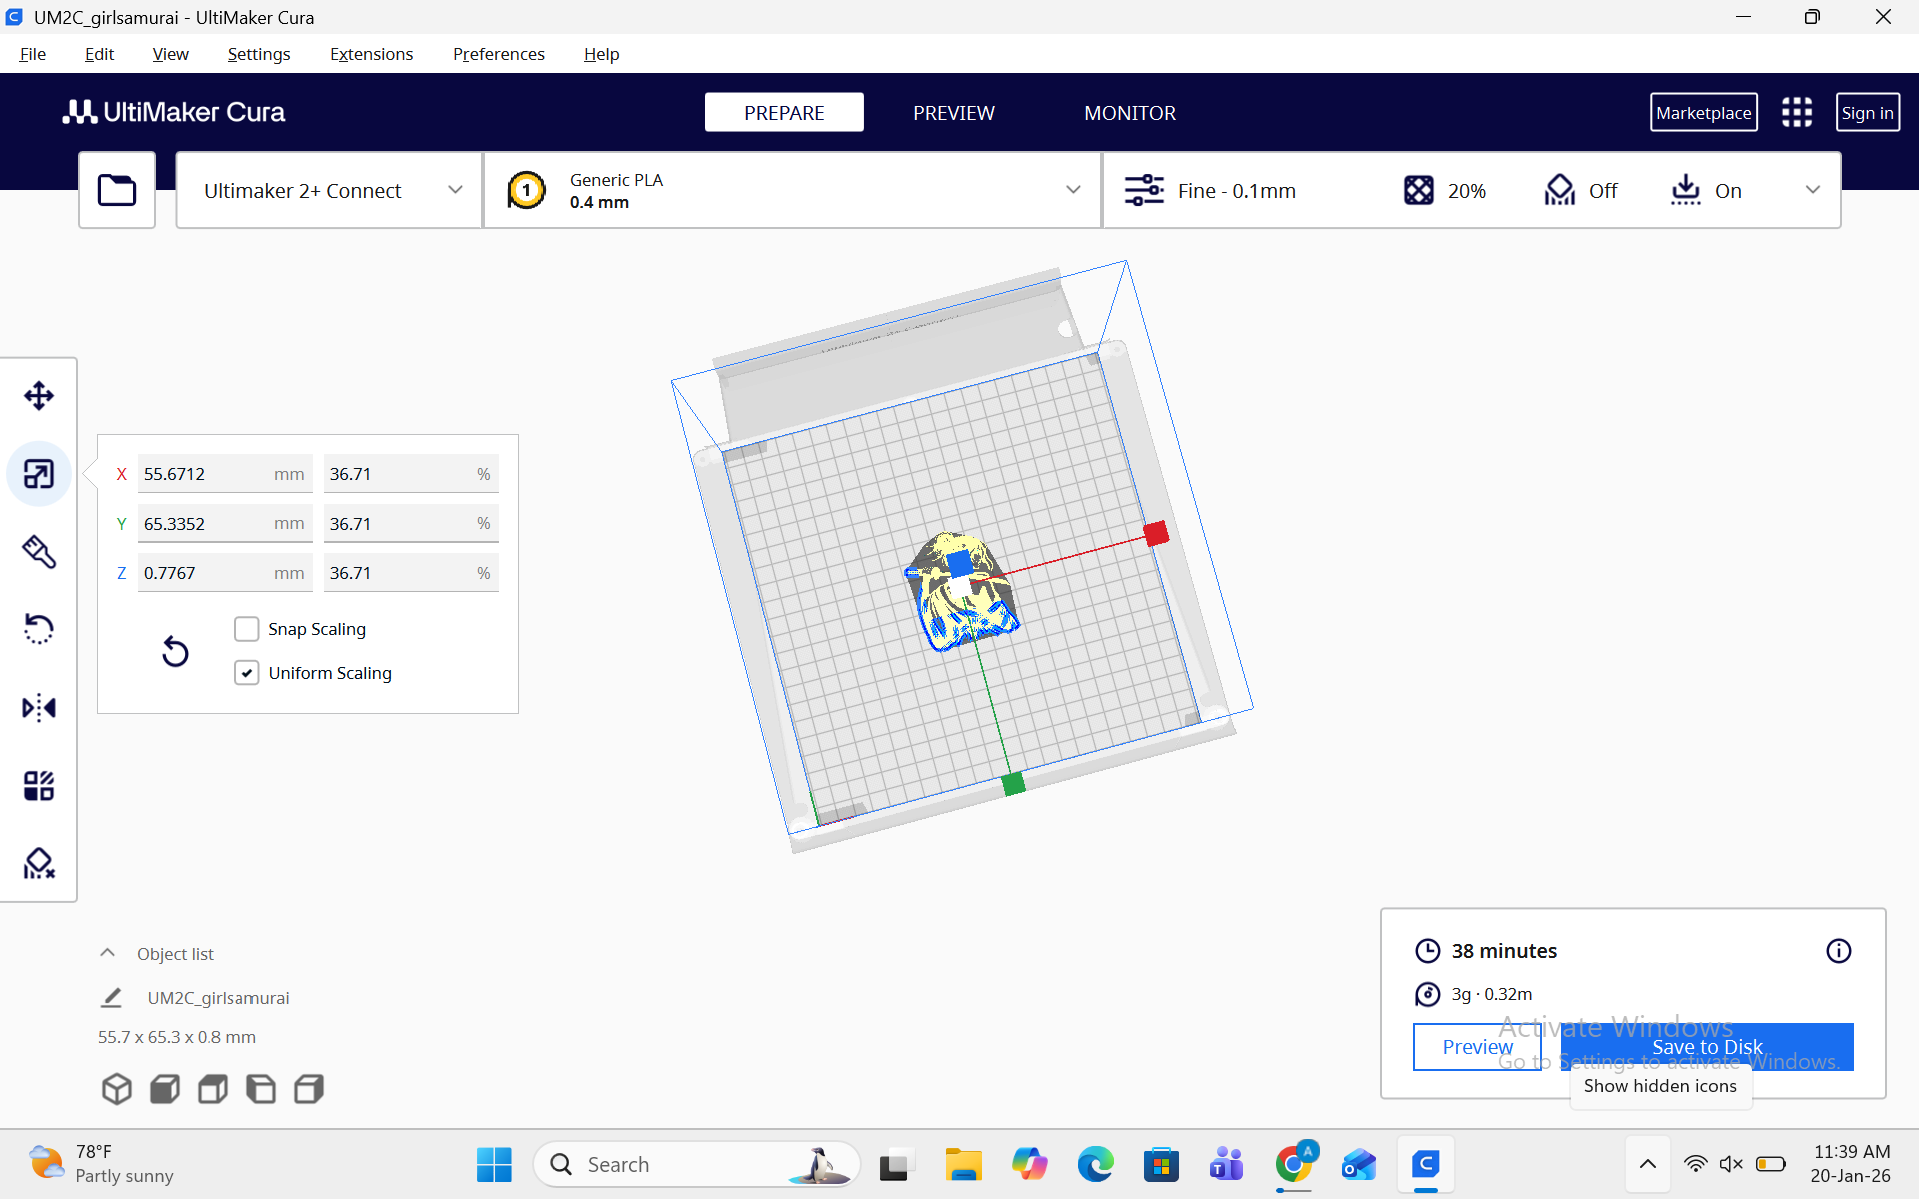
Task: Select the Support Blocker tool
Action: pos(39,863)
